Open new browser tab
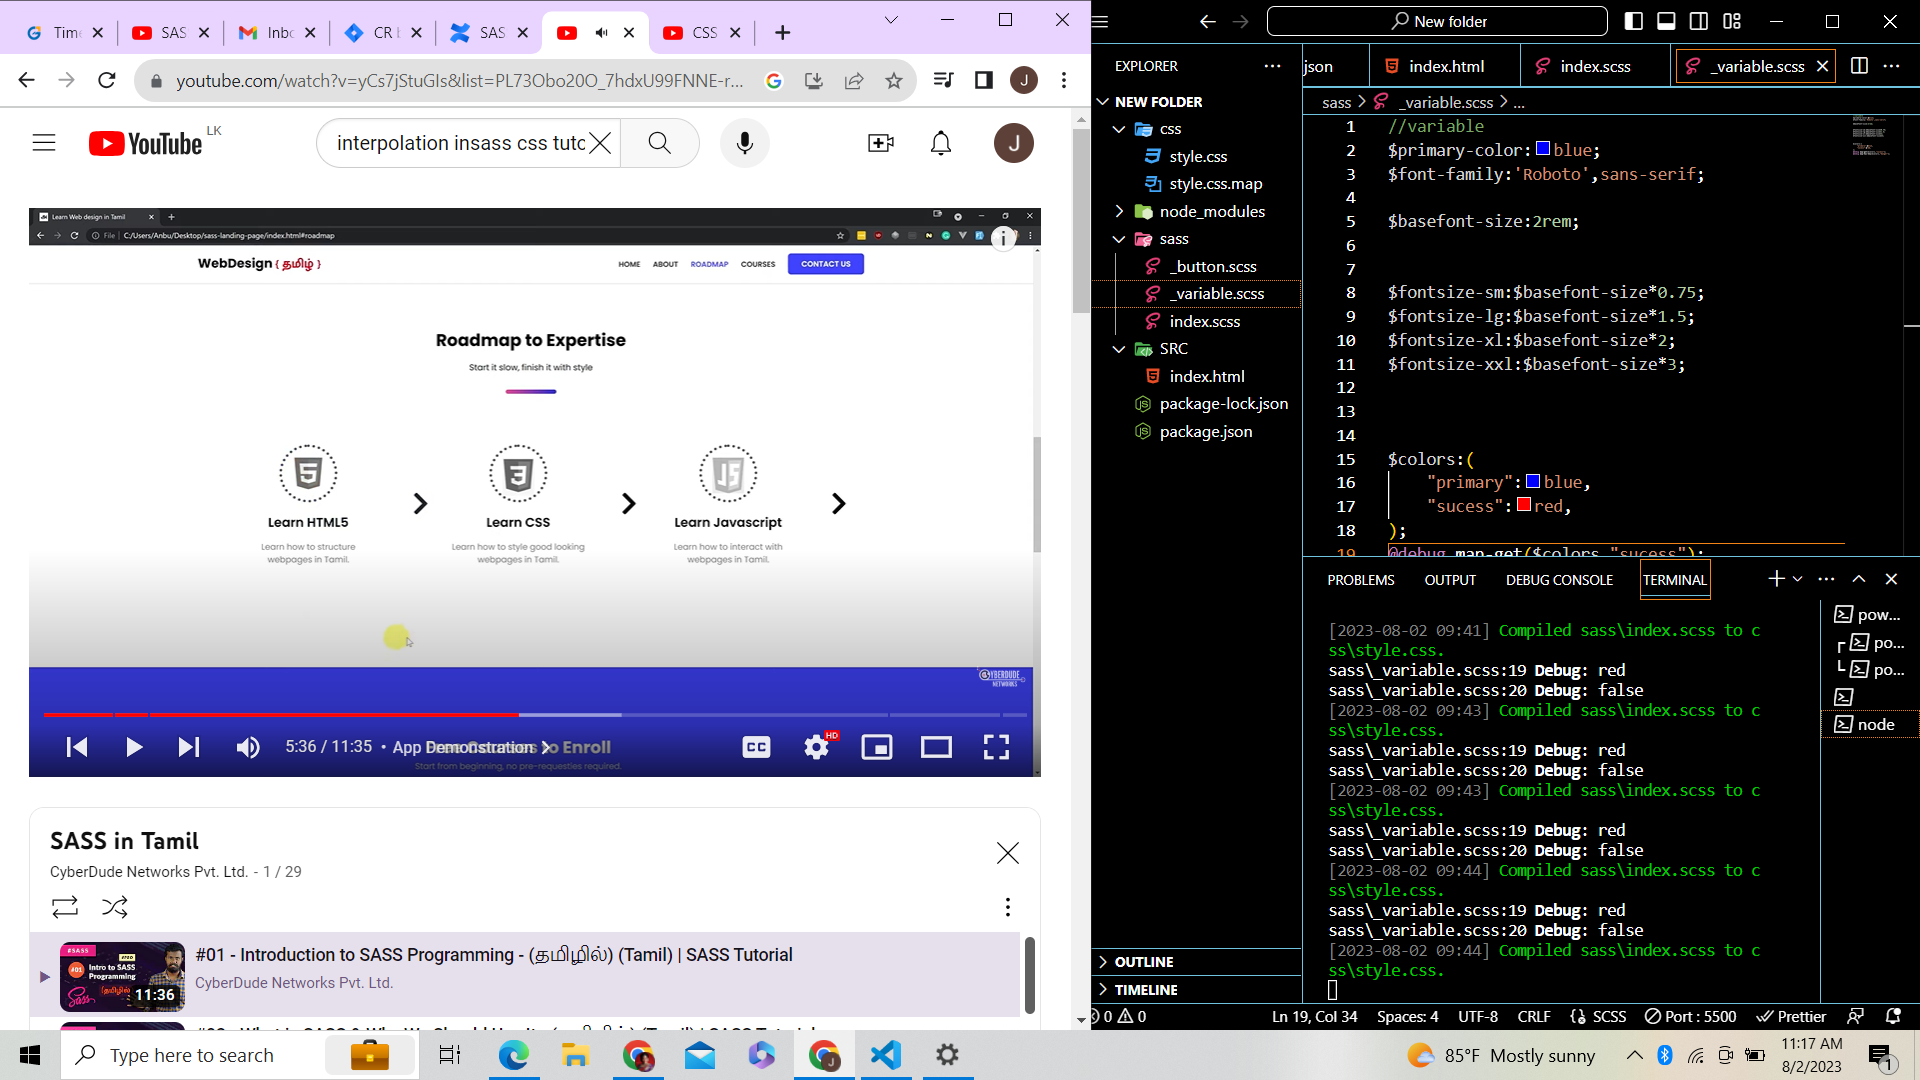This screenshot has height=1080, width=1920. [x=782, y=33]
